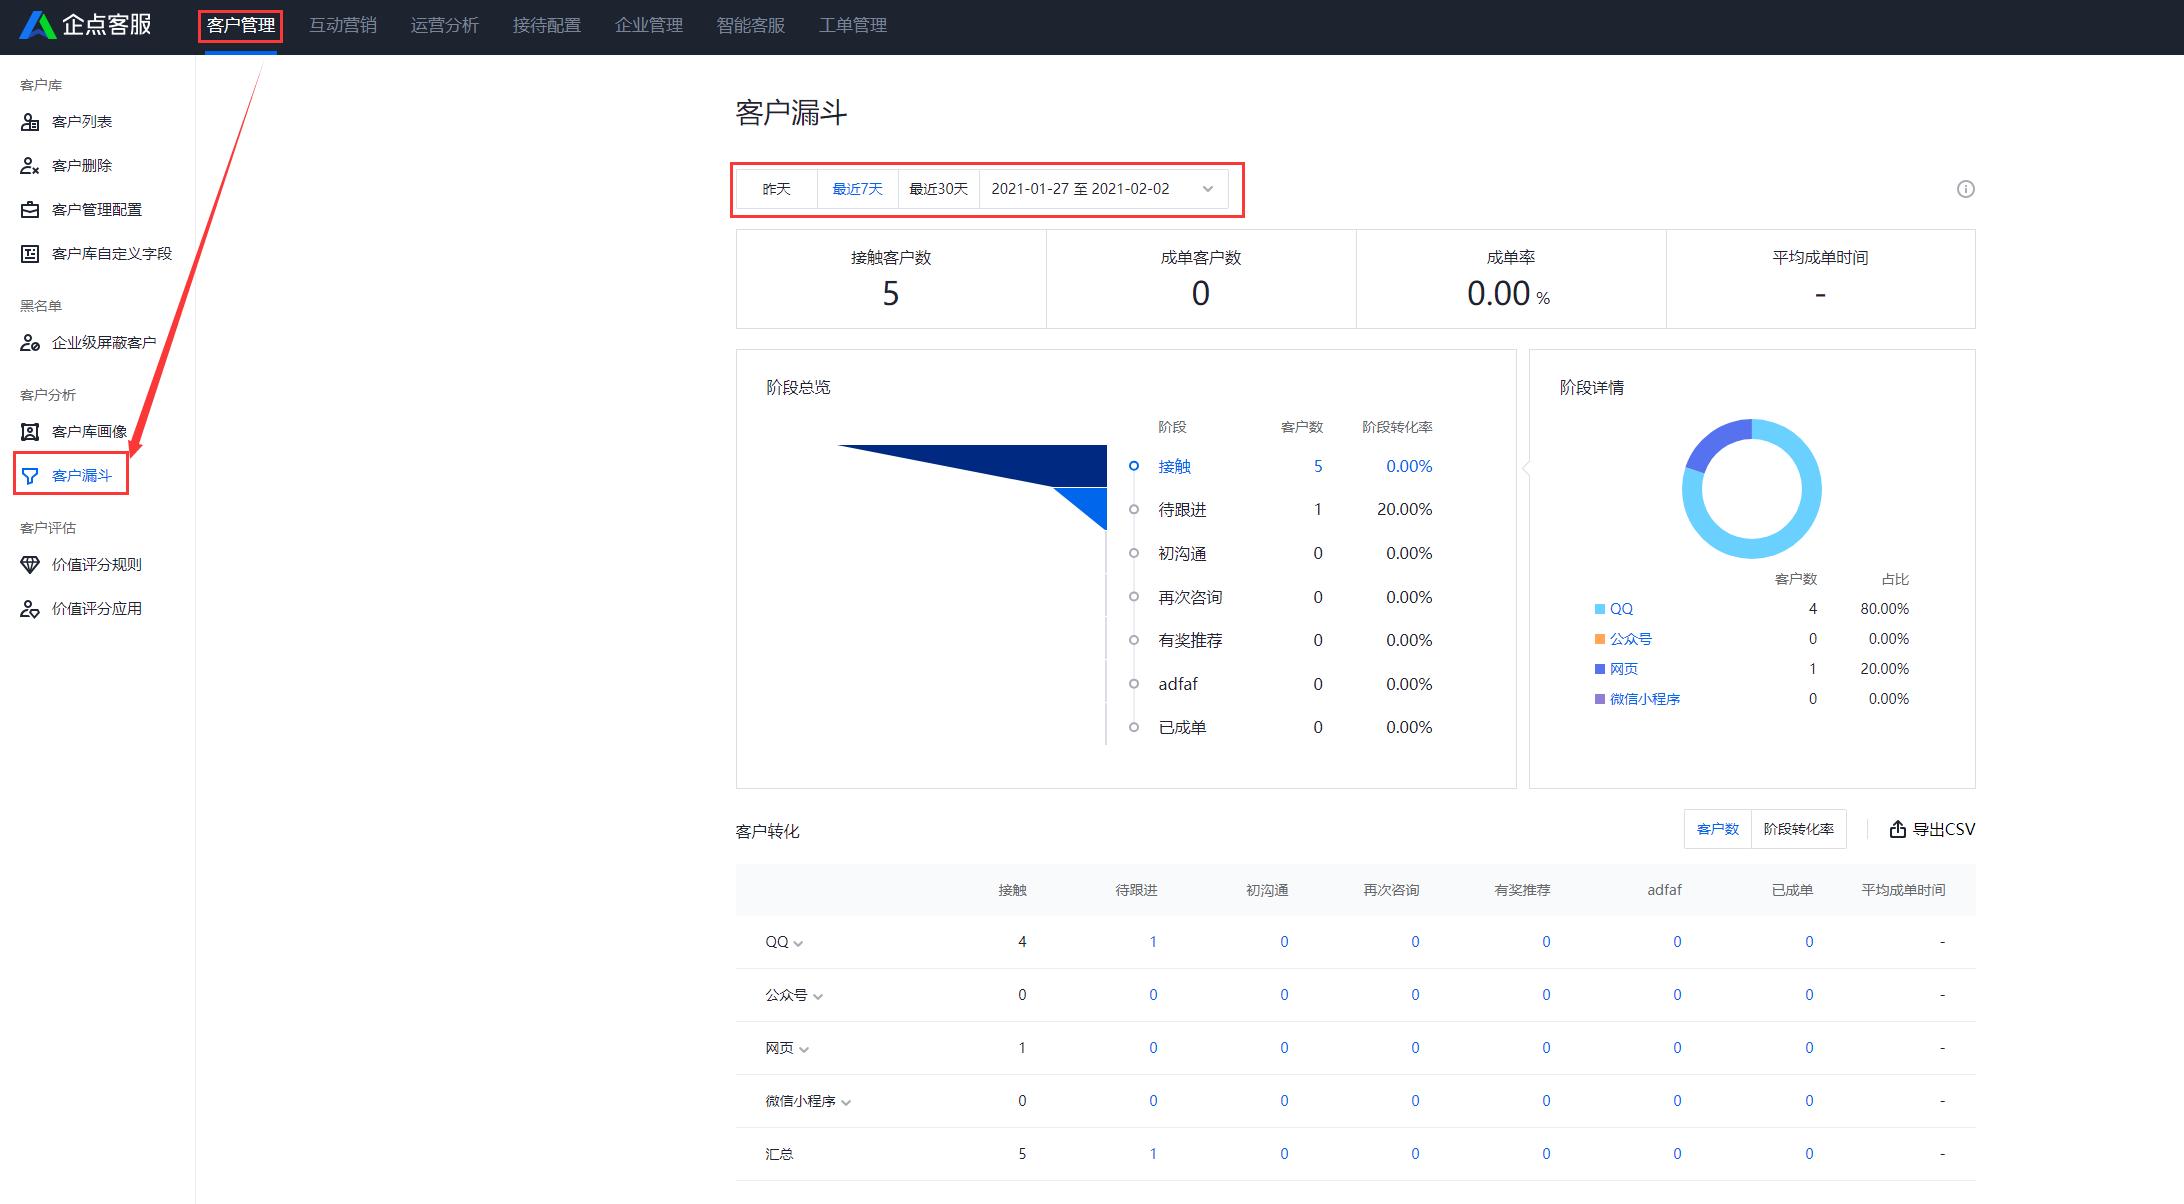Open the custom date range picker dropdown

point(1207,188)
